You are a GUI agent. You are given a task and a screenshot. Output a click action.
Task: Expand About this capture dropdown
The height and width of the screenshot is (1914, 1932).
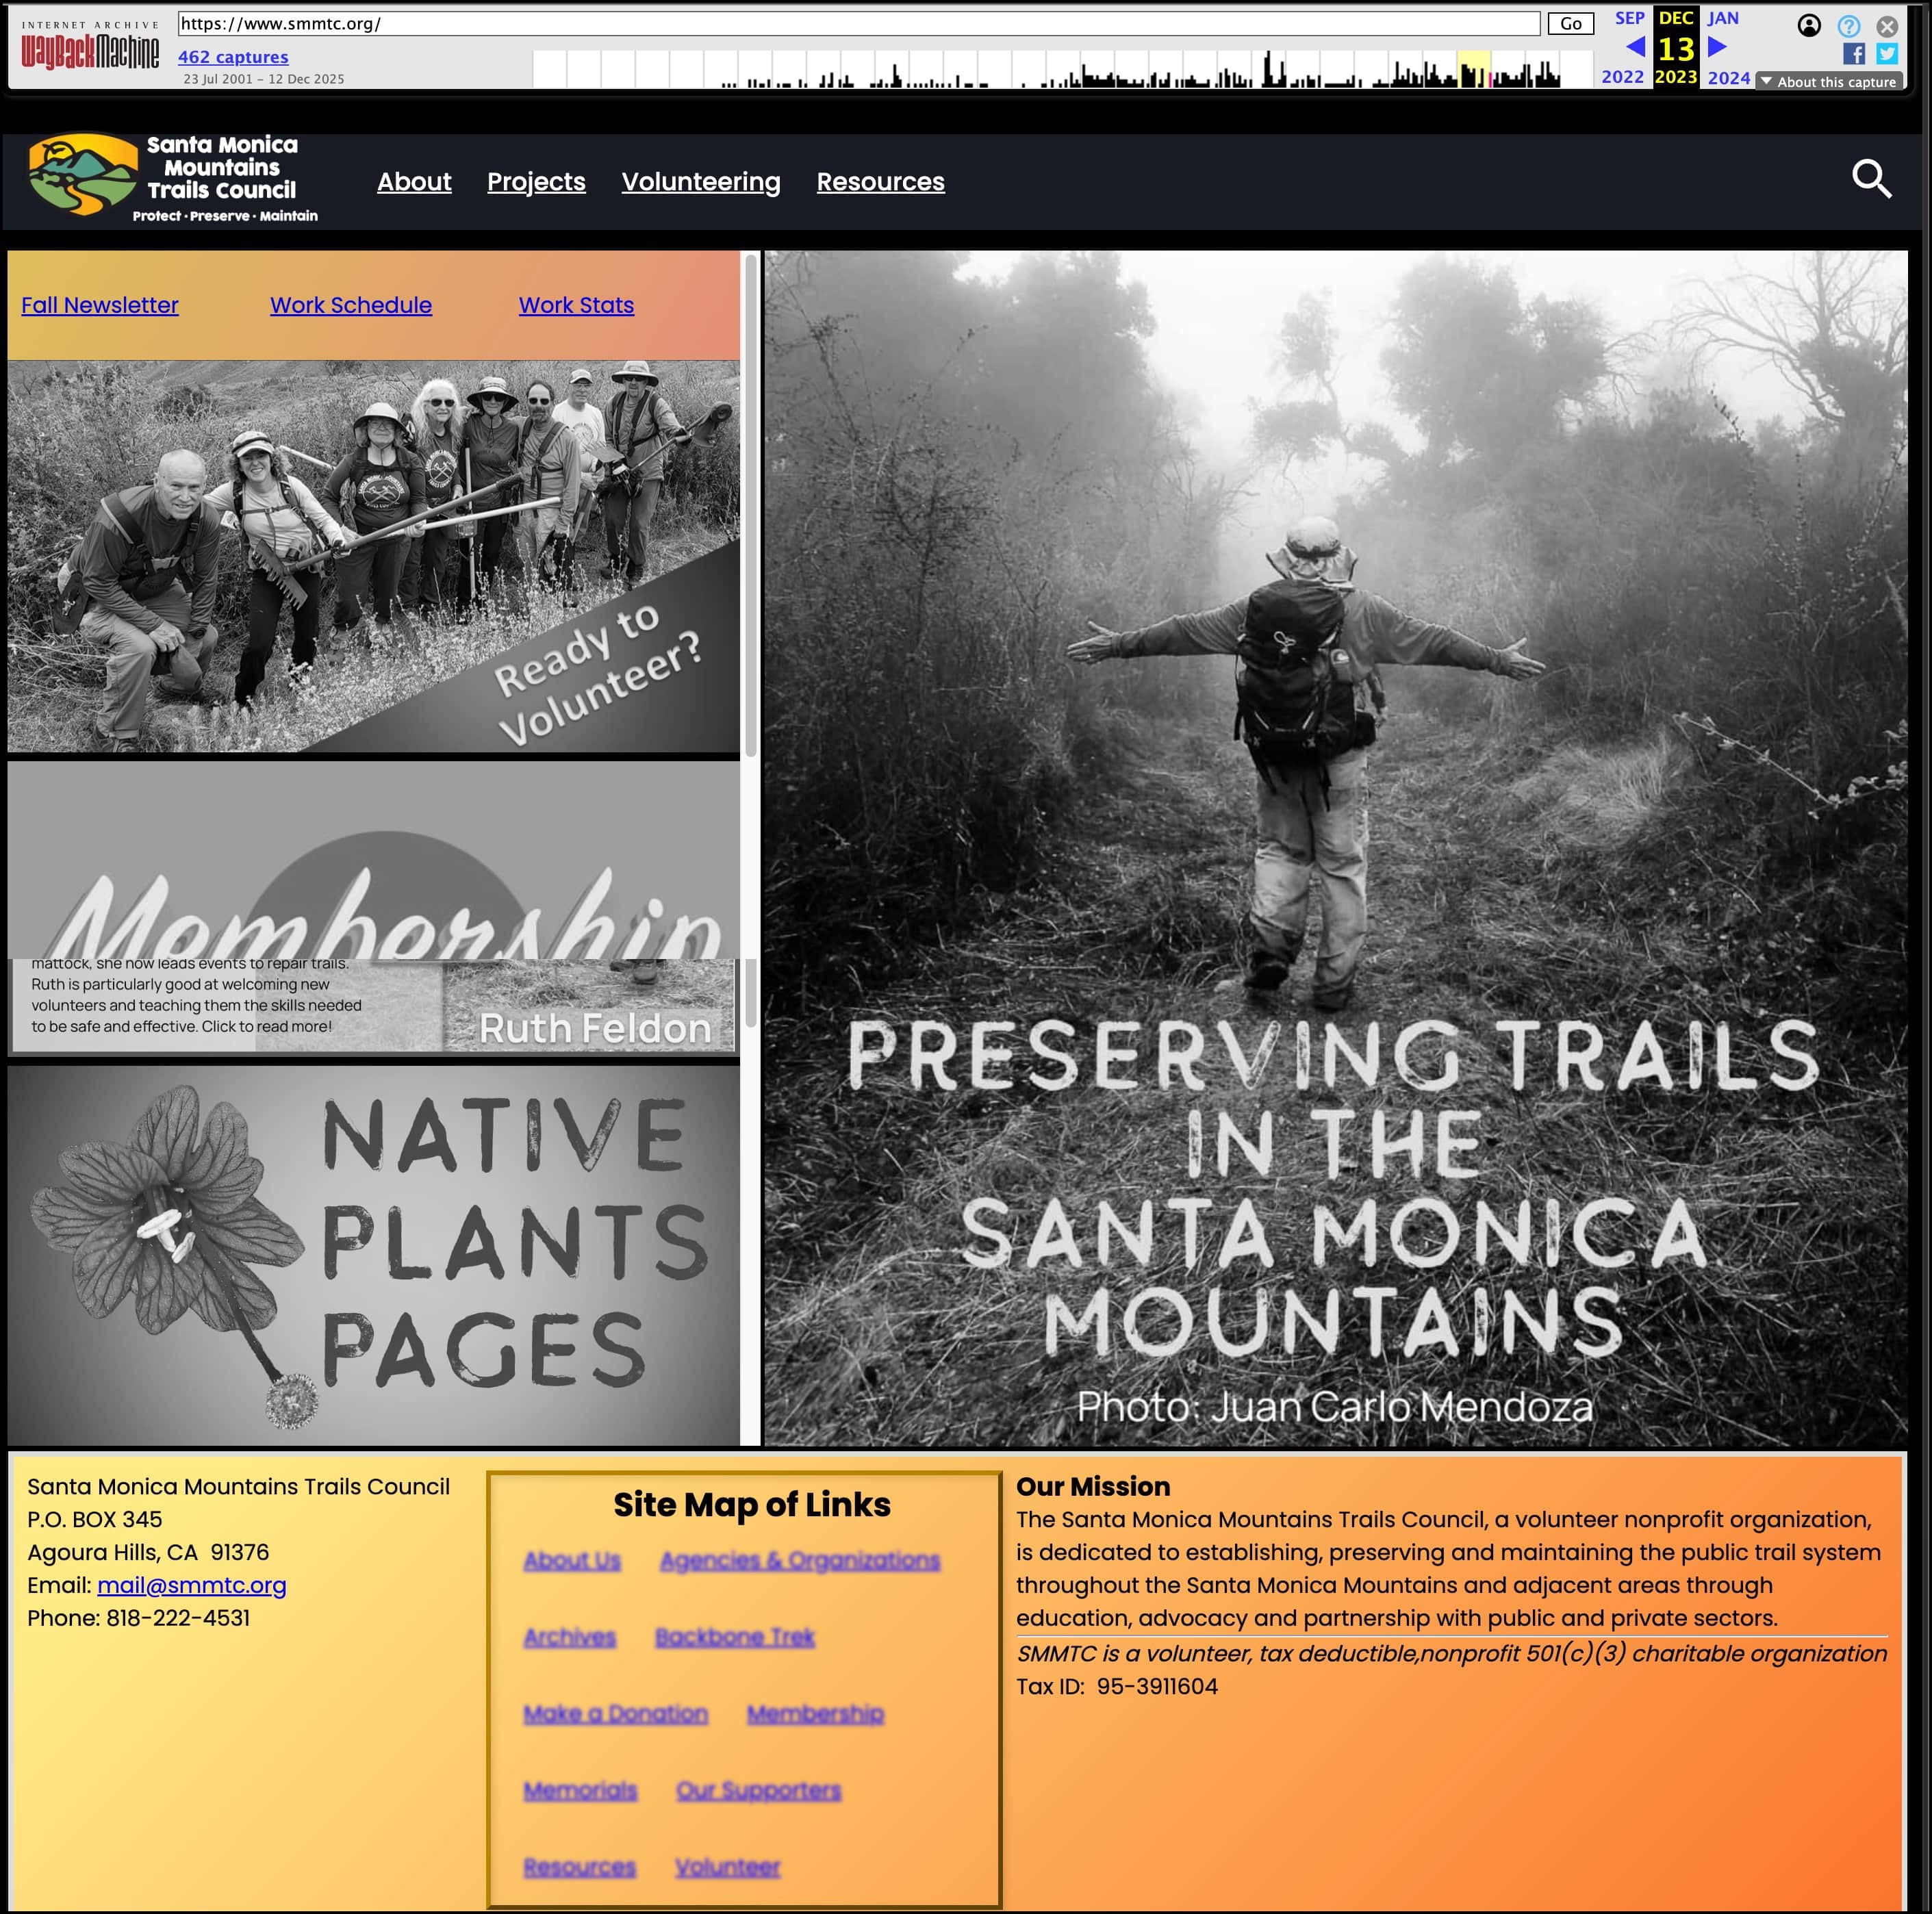click(x=1830, y=82)
